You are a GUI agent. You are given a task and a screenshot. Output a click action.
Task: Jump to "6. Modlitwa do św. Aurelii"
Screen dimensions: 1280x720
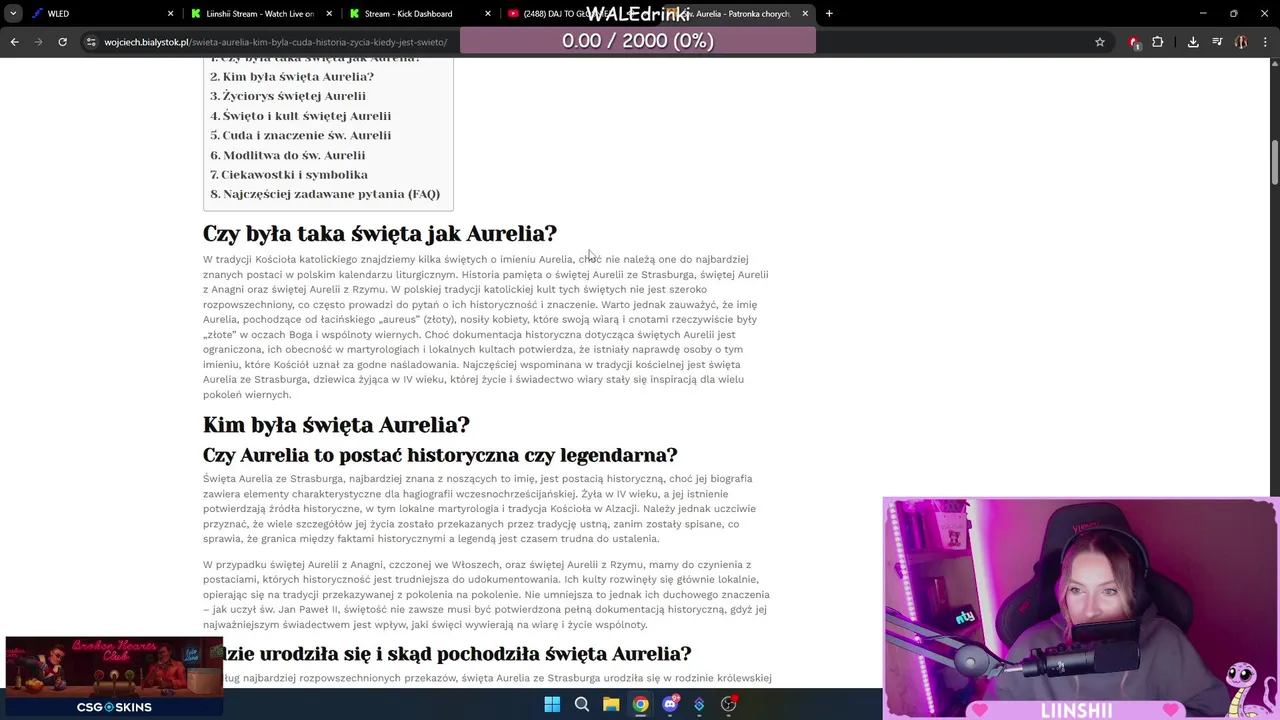click(x=287, y=155)
